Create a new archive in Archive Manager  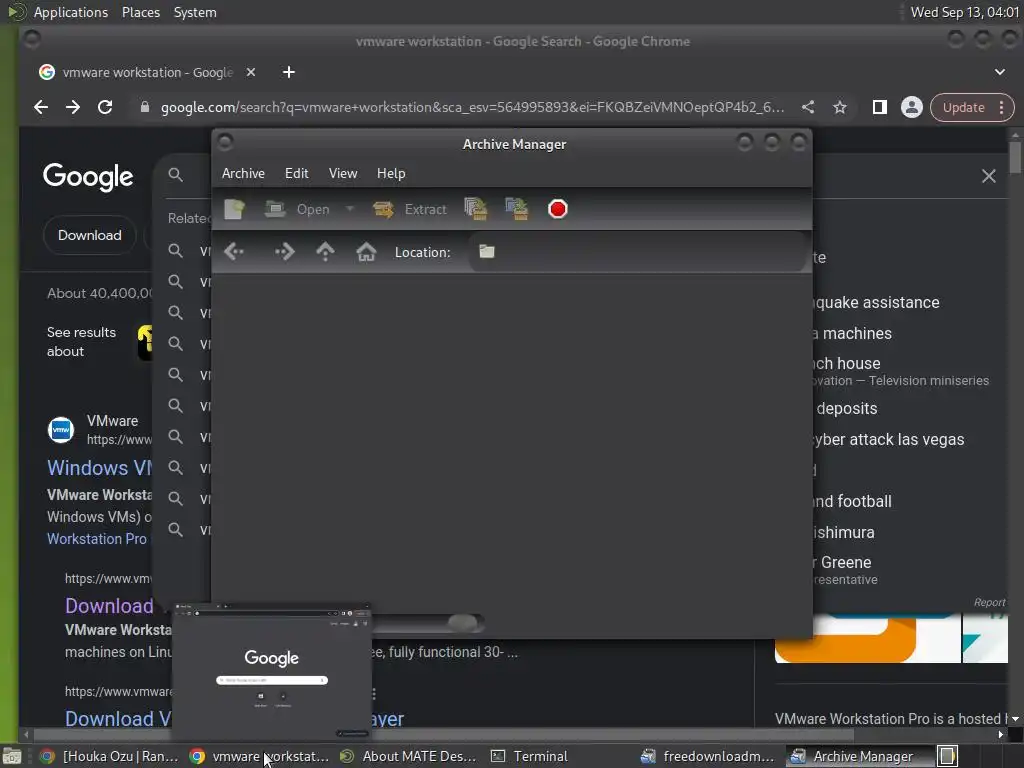[234, 209]
